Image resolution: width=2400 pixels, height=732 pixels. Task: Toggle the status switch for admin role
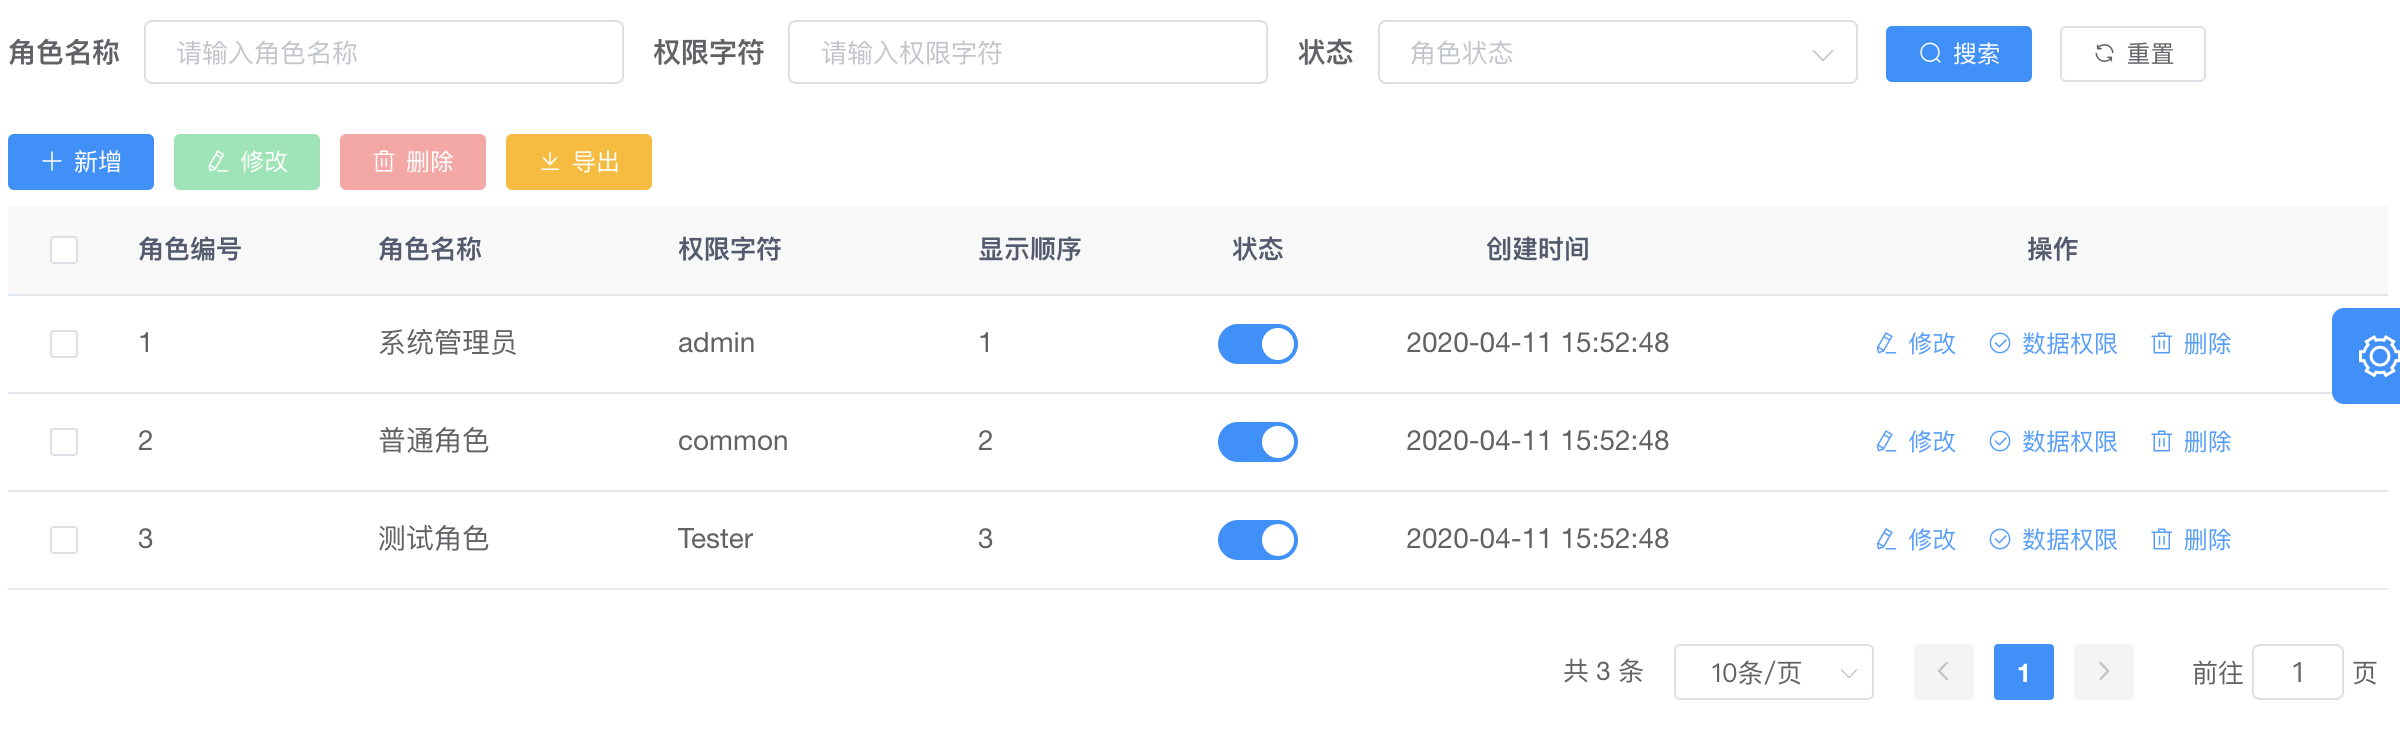1257,344
